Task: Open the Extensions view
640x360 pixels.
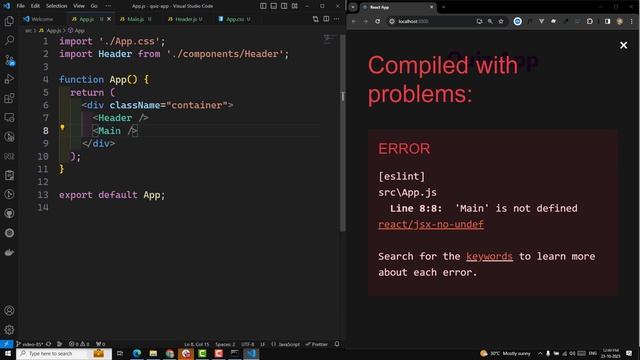Action: click(x=9, y=98)
